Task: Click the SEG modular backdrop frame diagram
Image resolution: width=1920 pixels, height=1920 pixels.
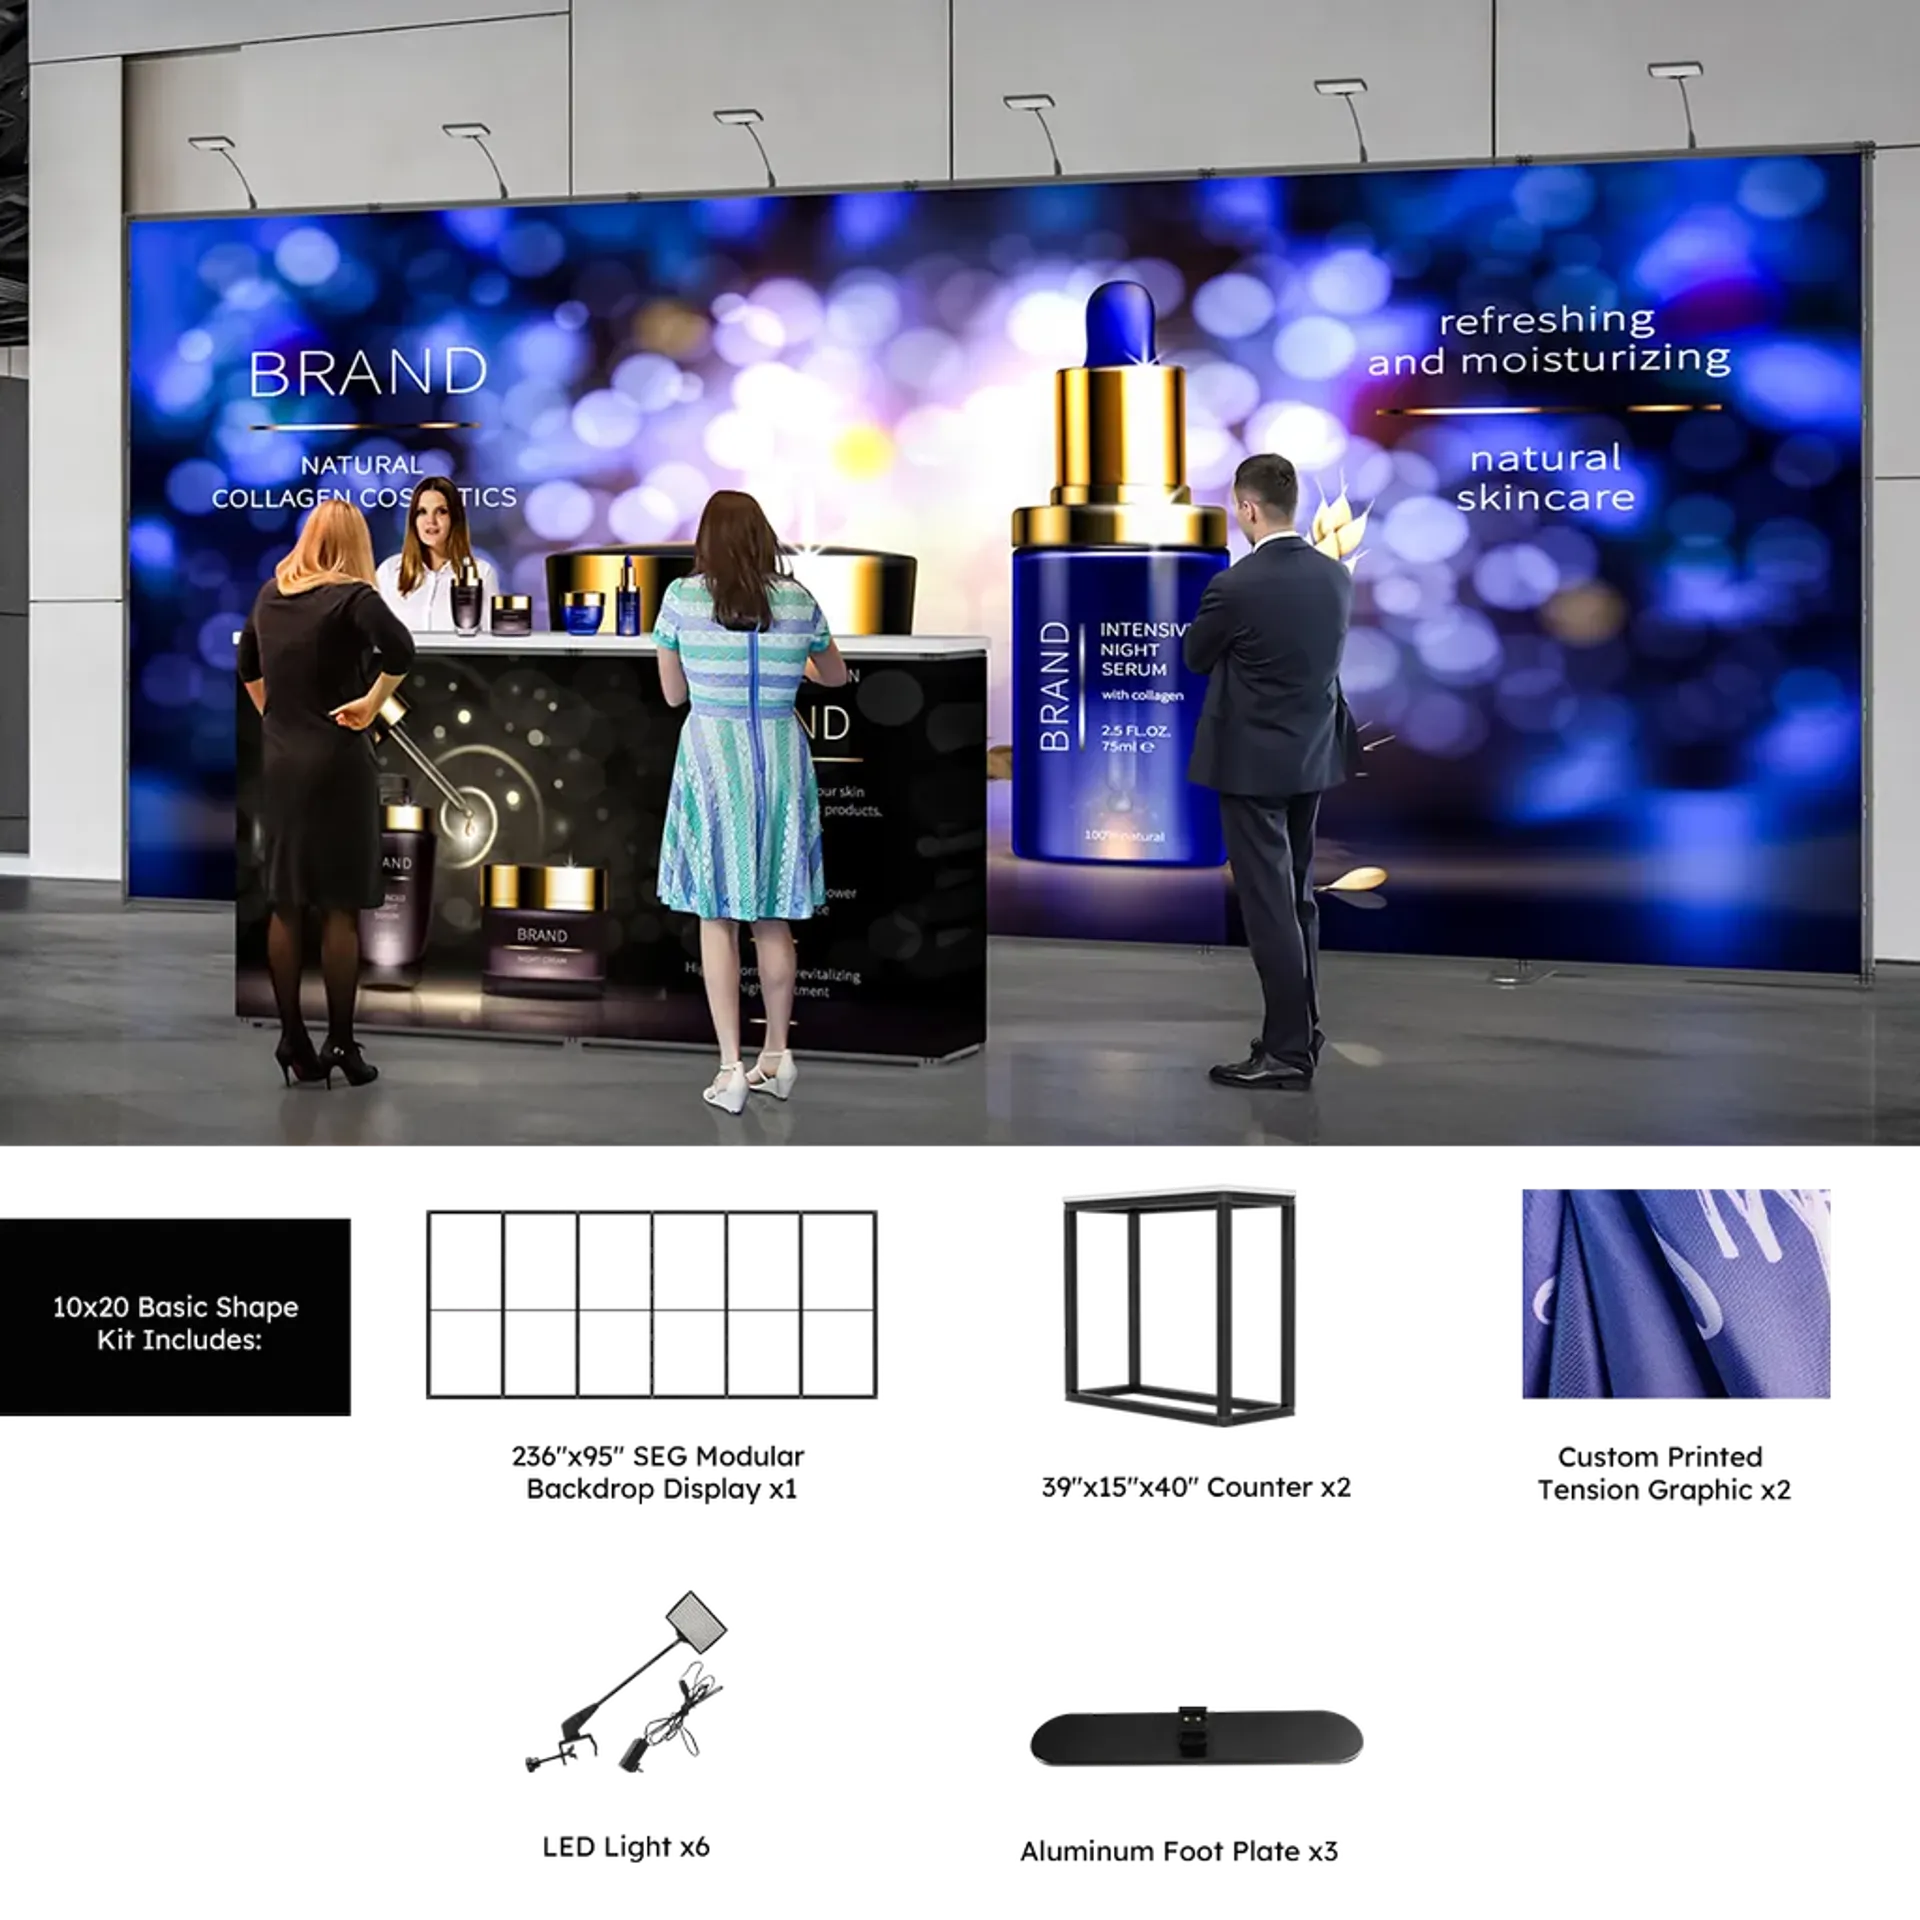Action: (x=652, y=1304)
